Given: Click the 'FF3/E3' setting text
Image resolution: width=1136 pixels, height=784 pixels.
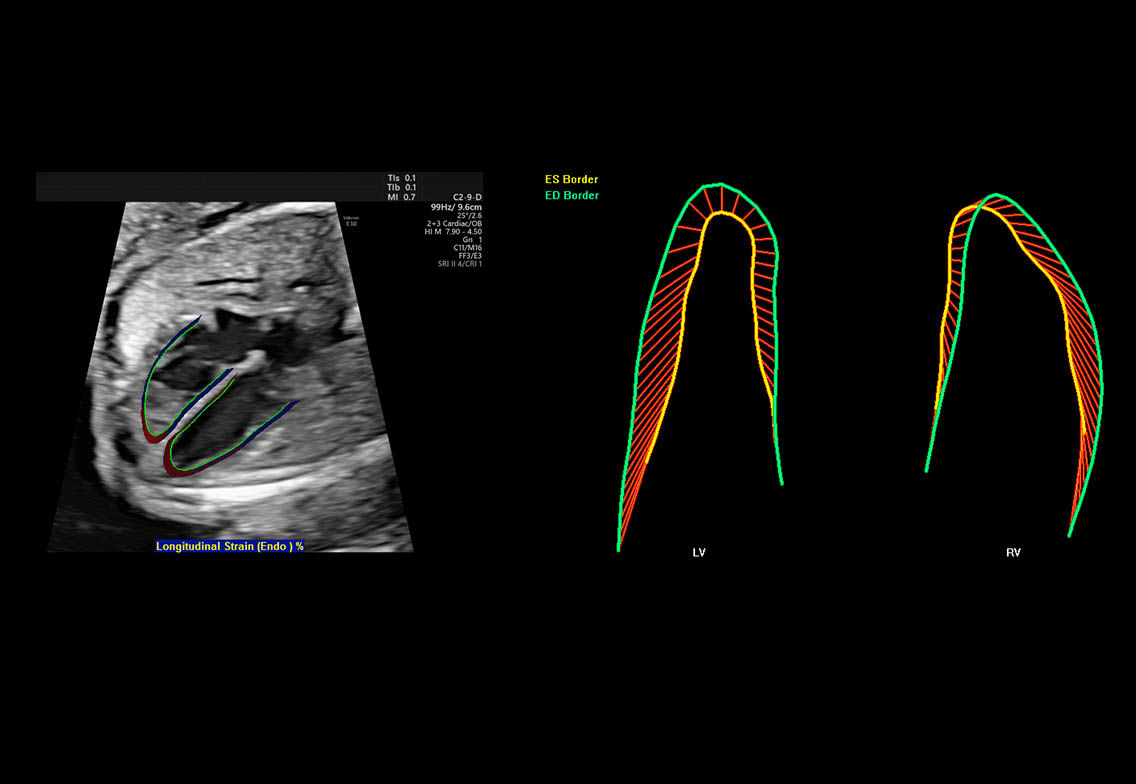Looking at the screenshot, I should (x=470, y=256).
